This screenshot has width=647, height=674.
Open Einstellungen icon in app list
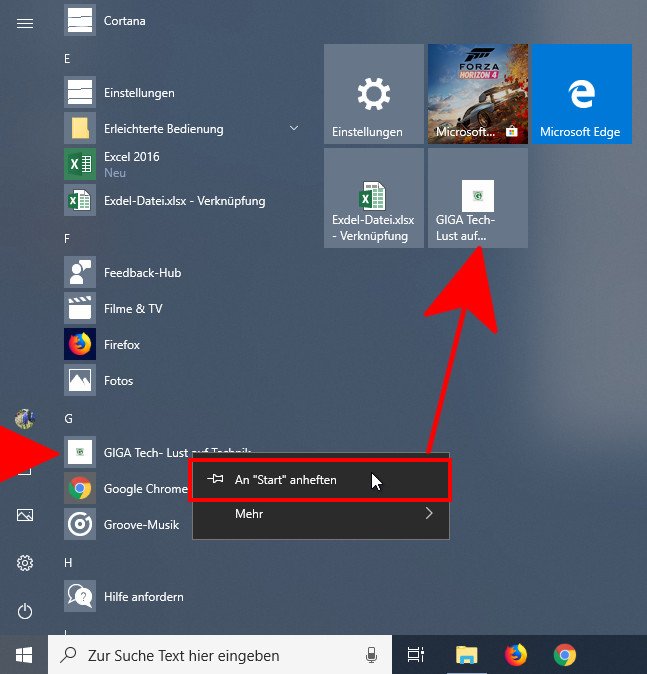point(80,92)
